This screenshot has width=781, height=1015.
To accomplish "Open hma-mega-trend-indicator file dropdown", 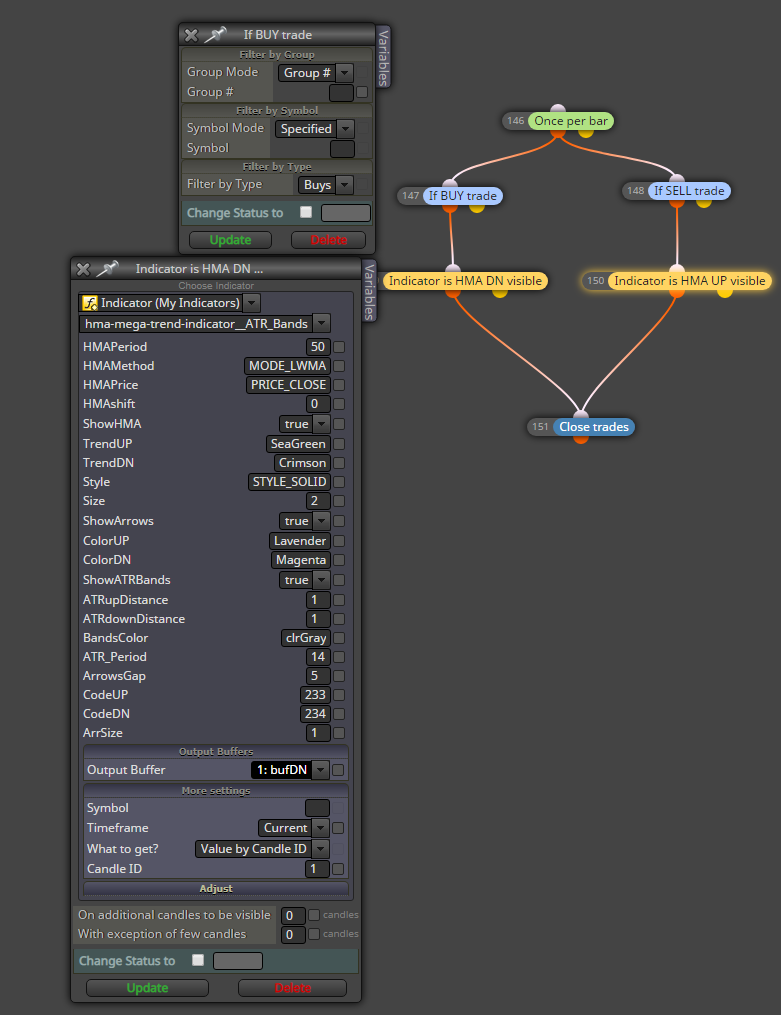I will pos(322,323).
